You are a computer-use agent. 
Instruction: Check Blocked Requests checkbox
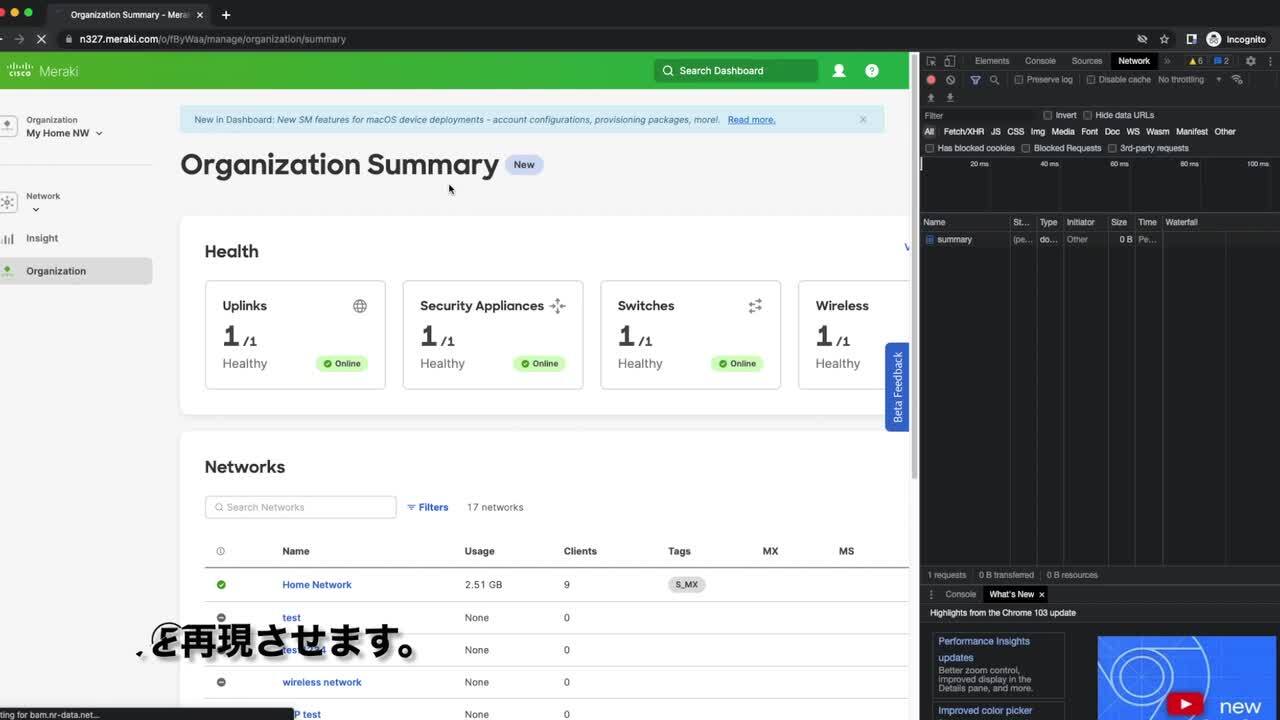(1026, 148)
